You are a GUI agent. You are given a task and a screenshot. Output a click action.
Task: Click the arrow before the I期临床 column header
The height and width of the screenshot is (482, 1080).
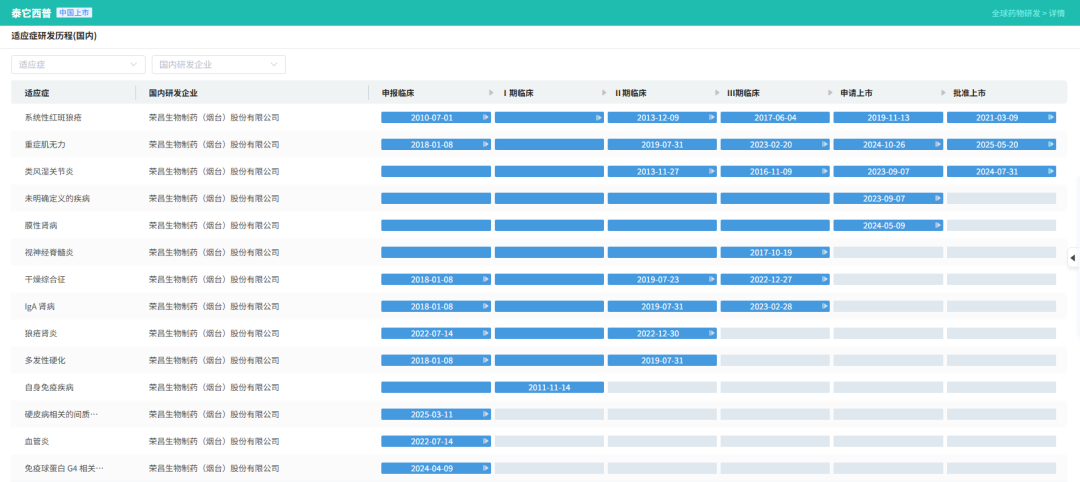(491, 93)
